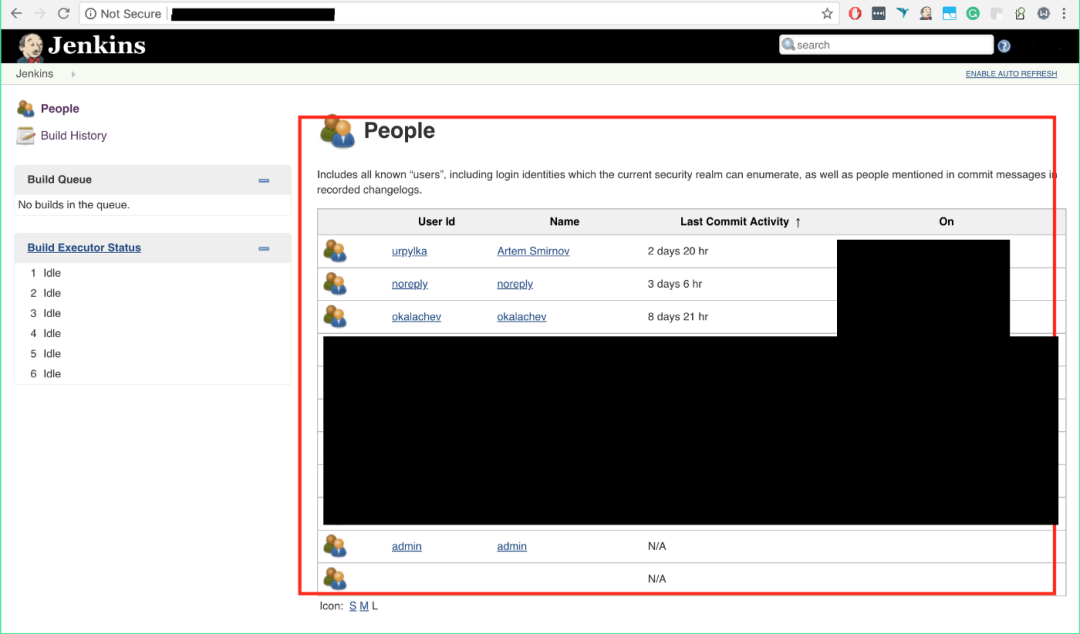The height and width of the screenshot is (634, 1080).
Task: Click the Not Secure site info
Action: point(123,14)
